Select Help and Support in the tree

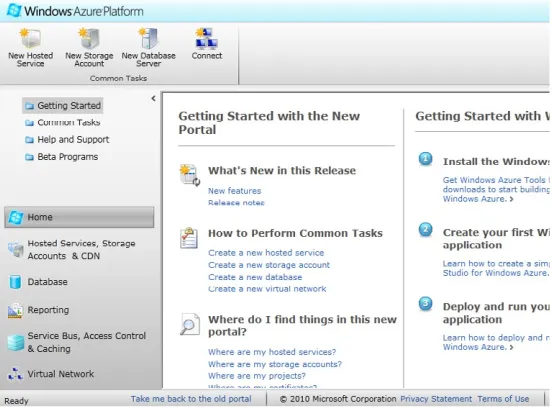tap(67, 140)
